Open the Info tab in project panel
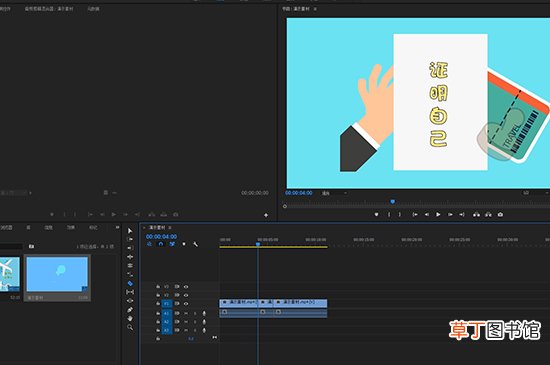 pos(48,228)
